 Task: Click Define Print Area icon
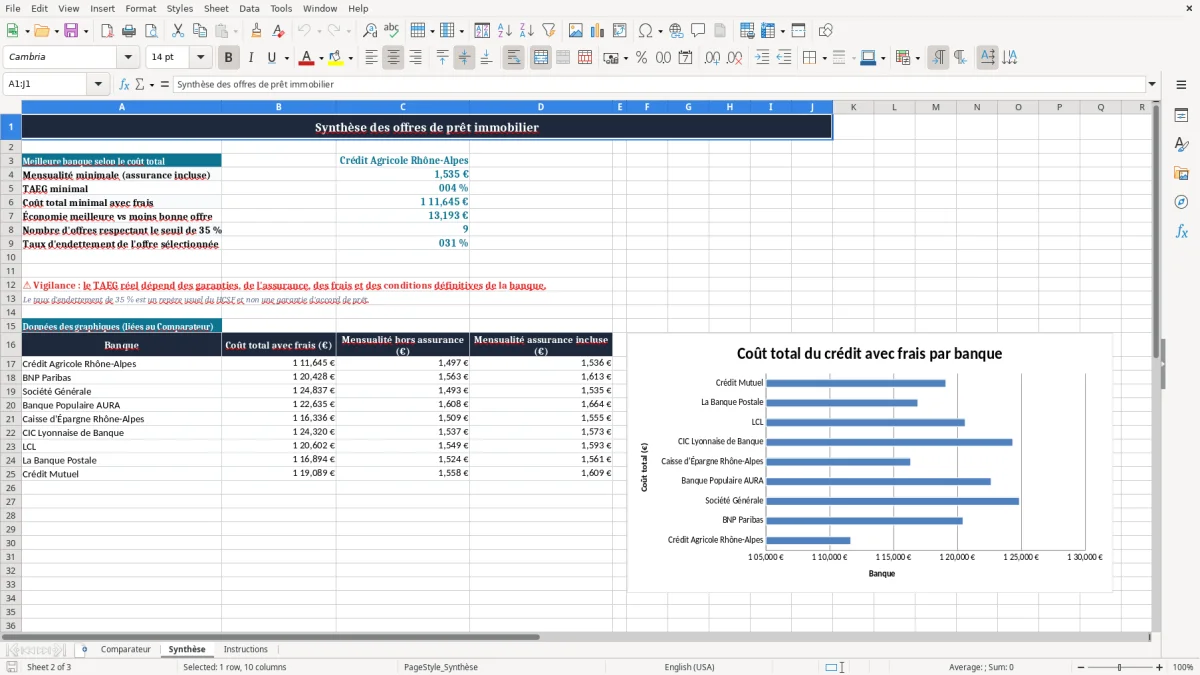(x=746, y=31)
